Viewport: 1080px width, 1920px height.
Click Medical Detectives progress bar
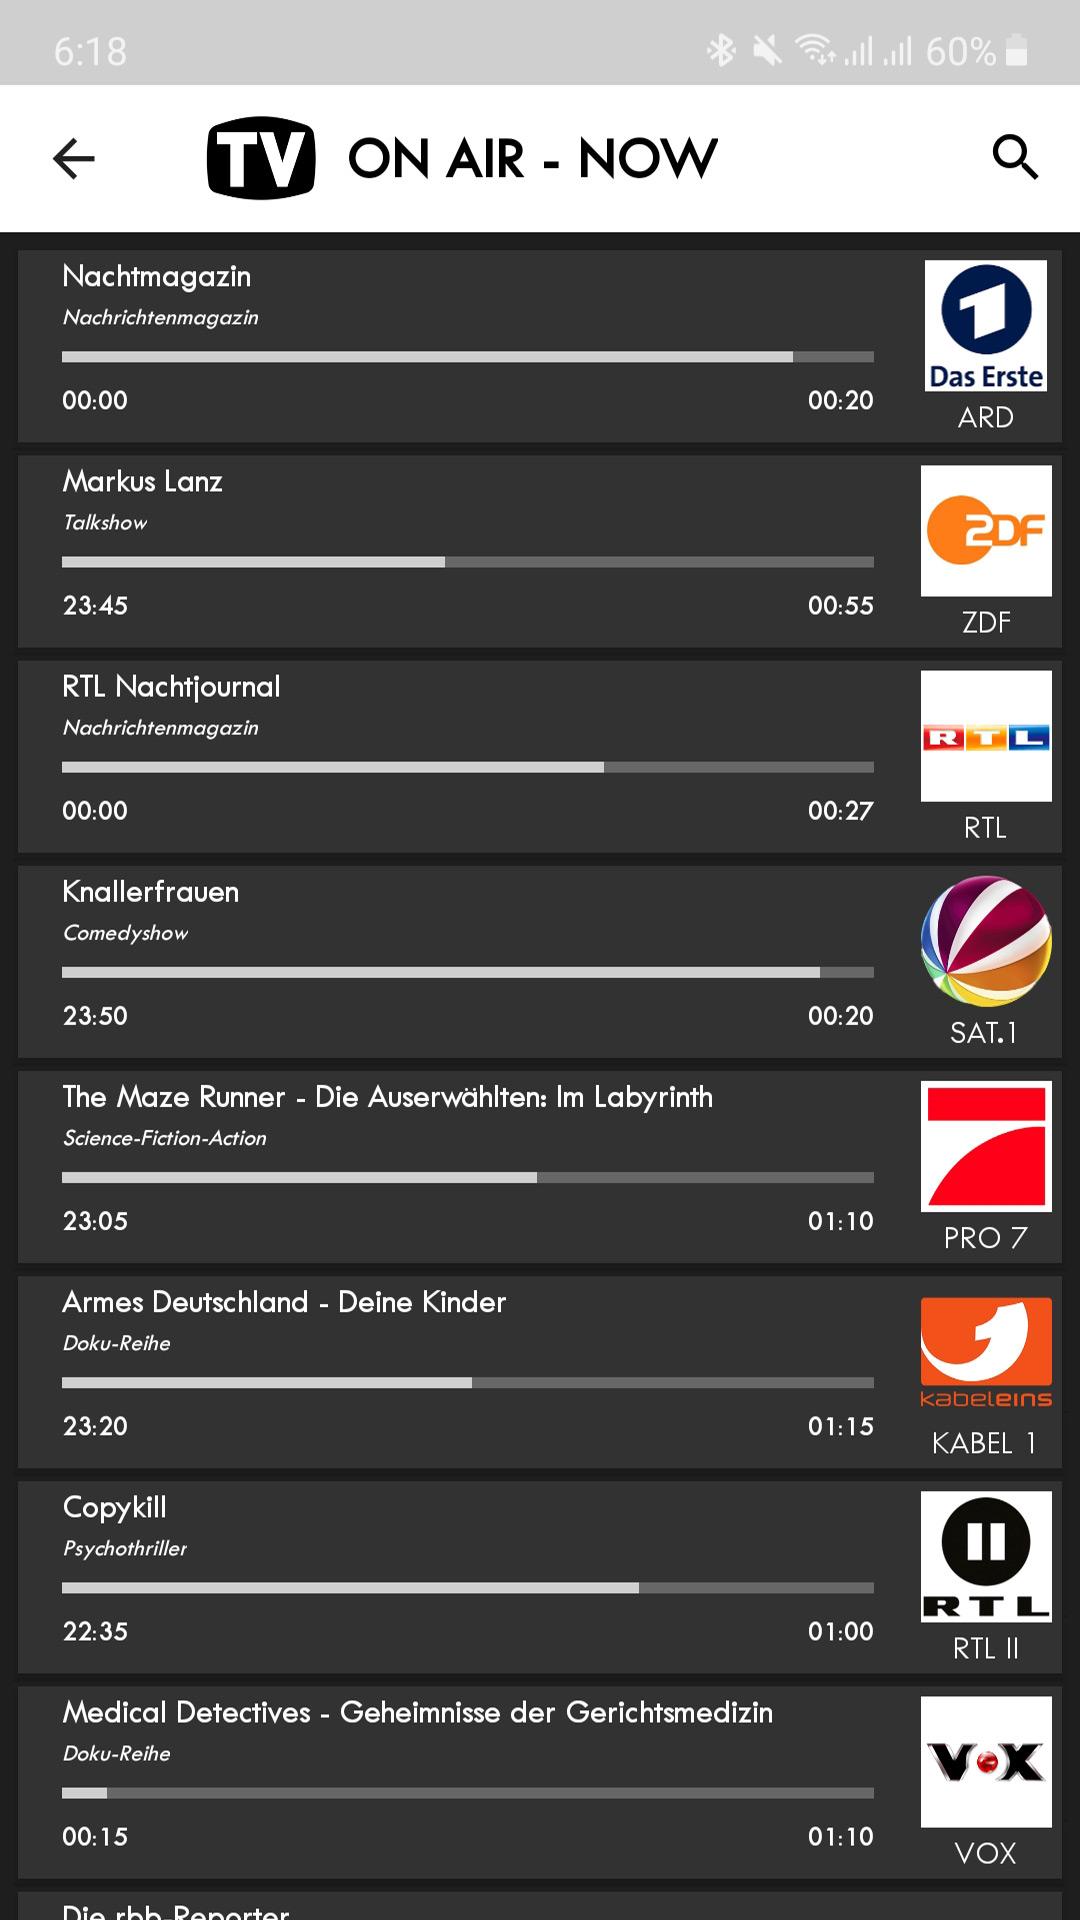(467, 1793)
